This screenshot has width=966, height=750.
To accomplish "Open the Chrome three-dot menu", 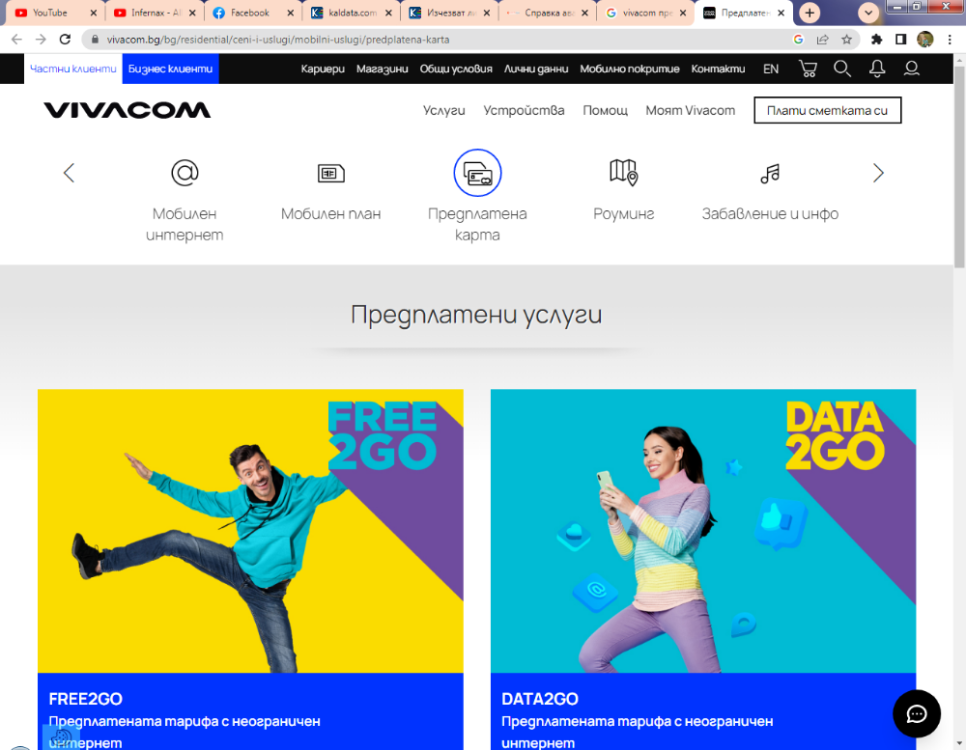I will click(949, 39).
